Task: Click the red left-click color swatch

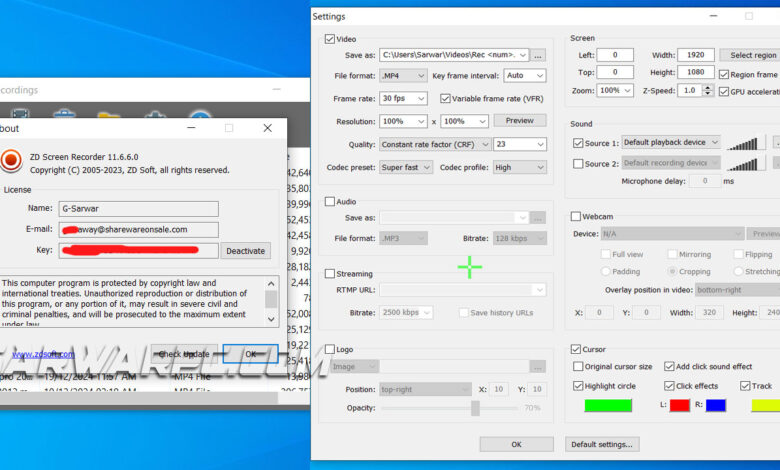Action: [x=680, y=405]
